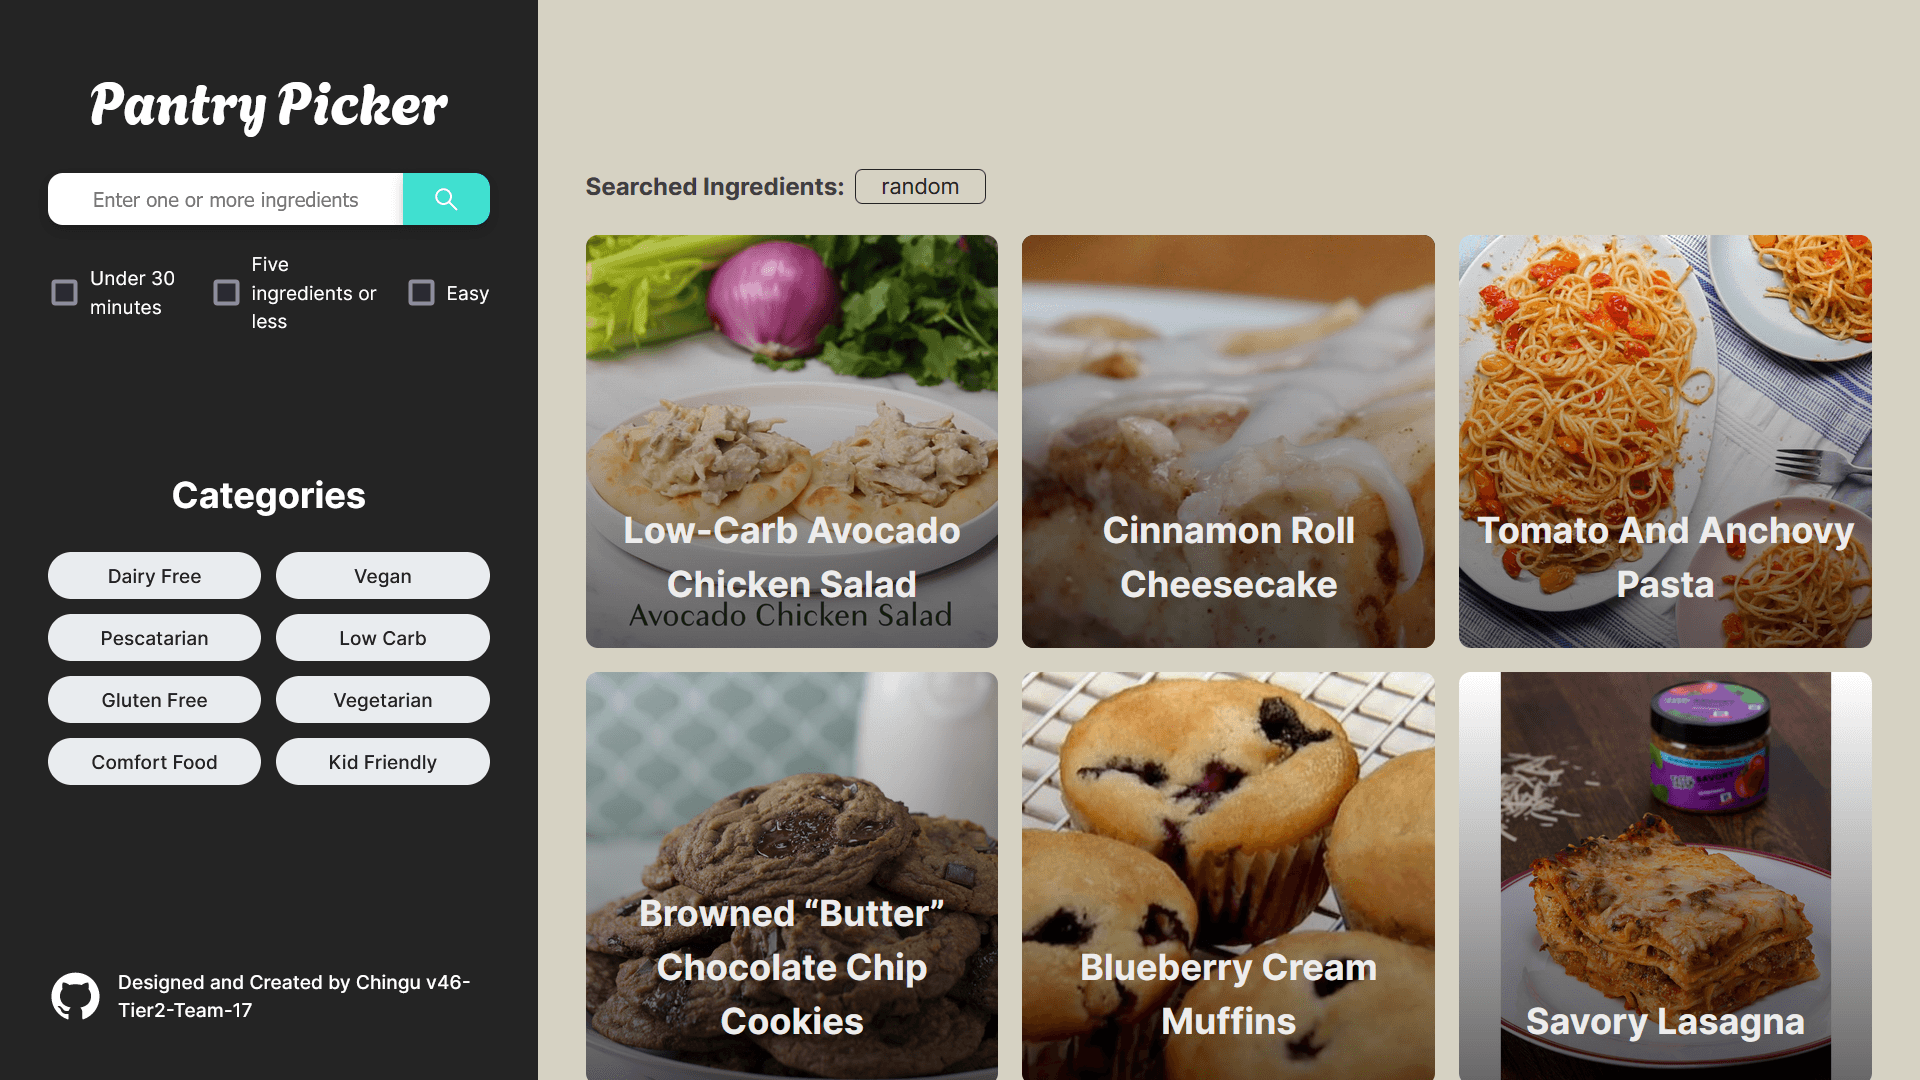Select the Dairy Free category icon
The height and width of the screenshot is (1080, 1920).
pyautogui.click(x=154, y=575)
